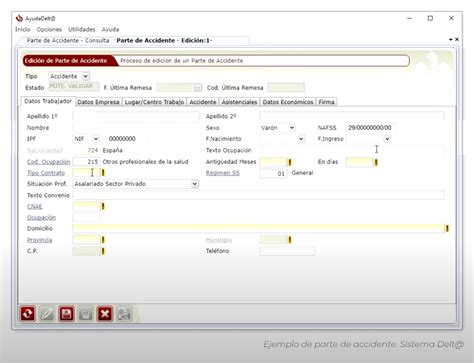The height and width of the screenshot is (363, 474).
Task: Click the Provincia yellow input field
Action: point(86,240)
